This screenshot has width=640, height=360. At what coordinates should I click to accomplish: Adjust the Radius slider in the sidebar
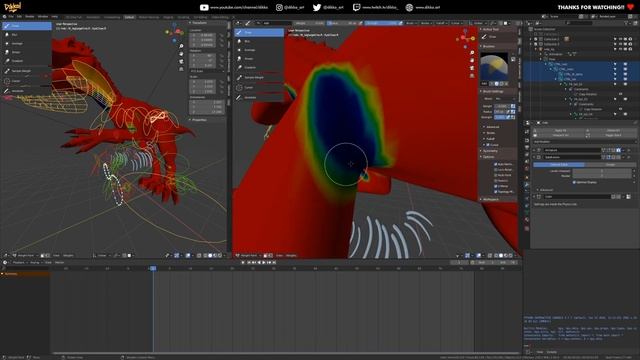[500, 111]
